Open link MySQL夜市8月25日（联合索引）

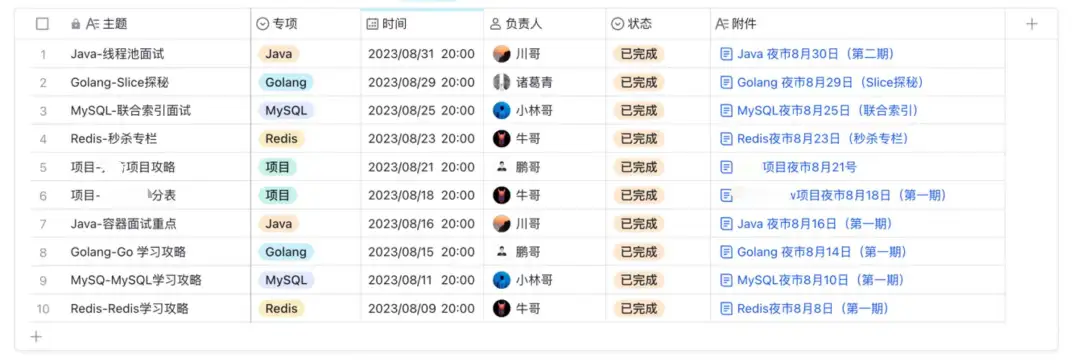(827, 111)
